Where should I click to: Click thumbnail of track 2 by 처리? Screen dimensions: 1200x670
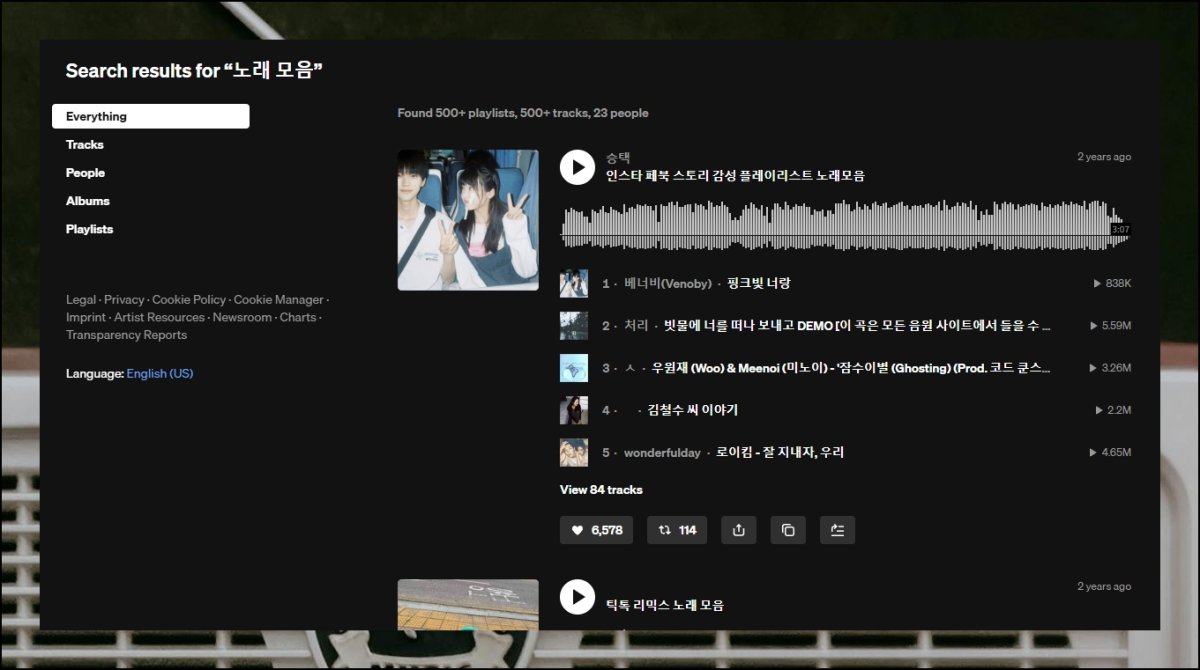point(574,326)
